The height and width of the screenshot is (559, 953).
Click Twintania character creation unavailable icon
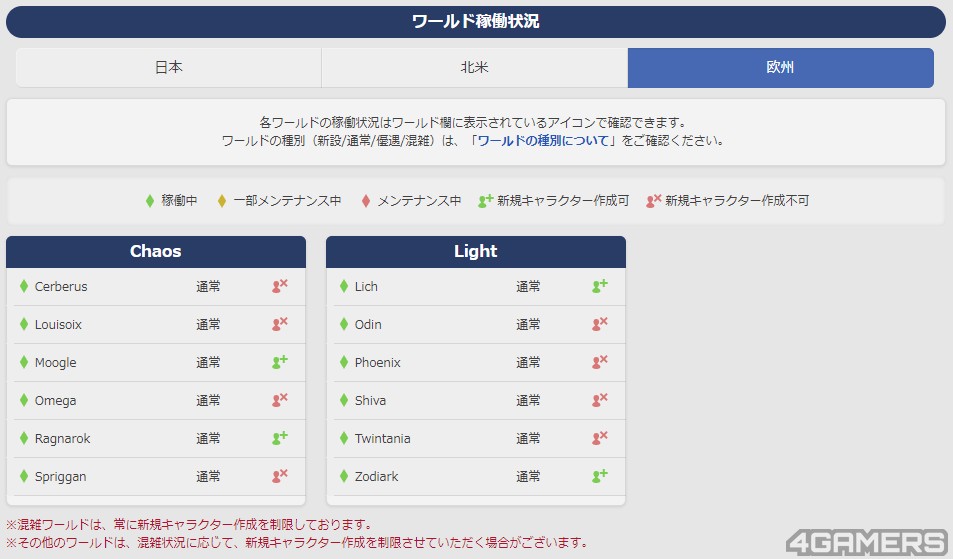tap(600, 438)
